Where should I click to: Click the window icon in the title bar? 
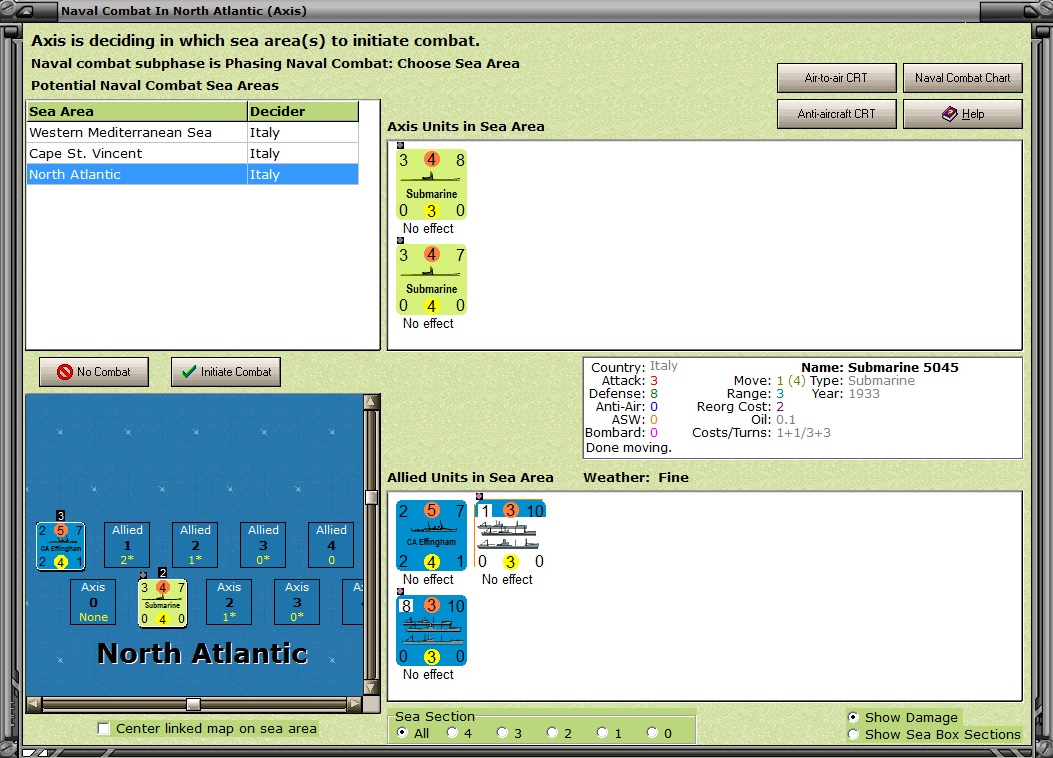tap(25, 11)
